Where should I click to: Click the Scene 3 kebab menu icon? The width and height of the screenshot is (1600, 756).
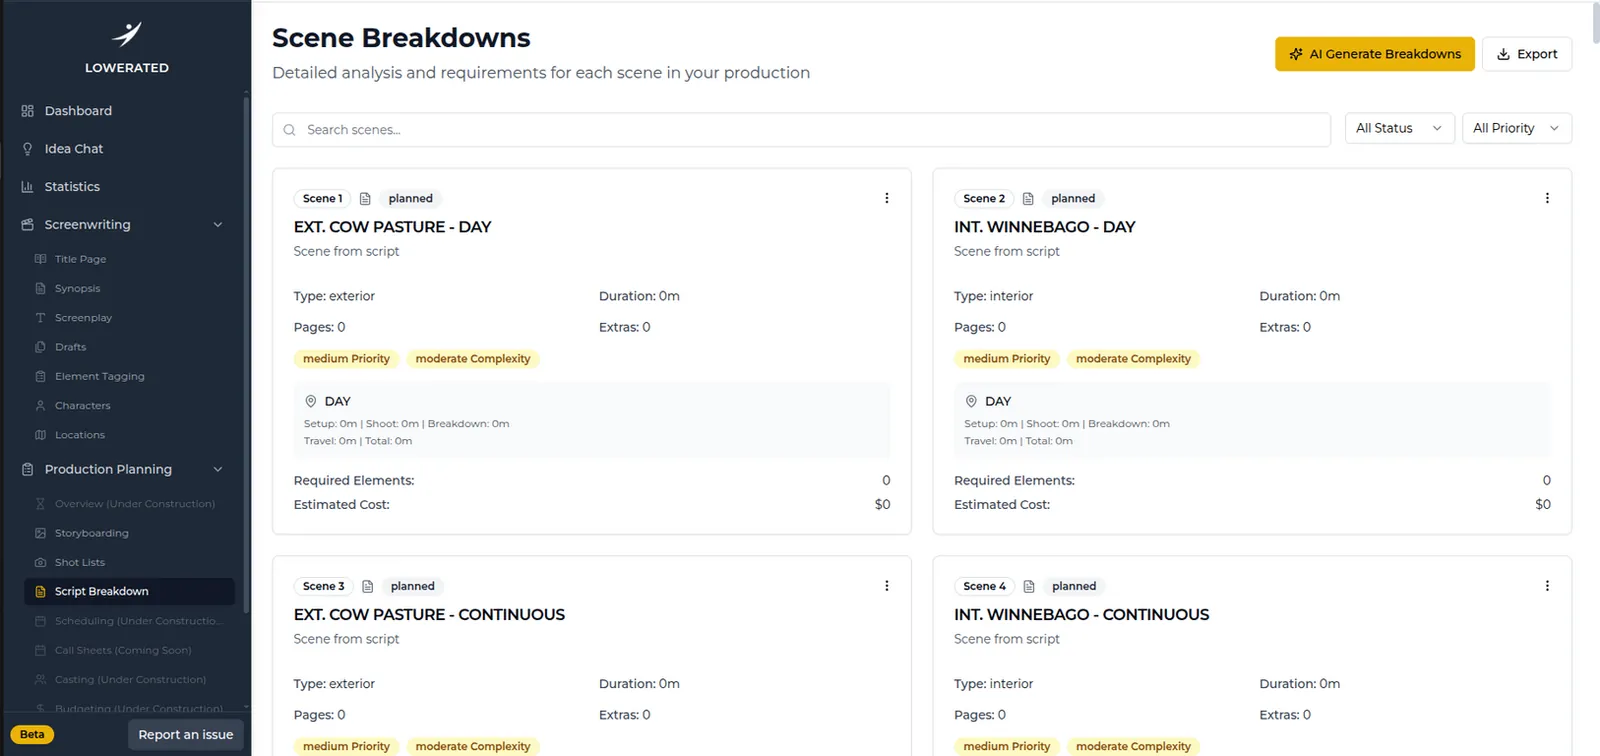tap(886, 586)
